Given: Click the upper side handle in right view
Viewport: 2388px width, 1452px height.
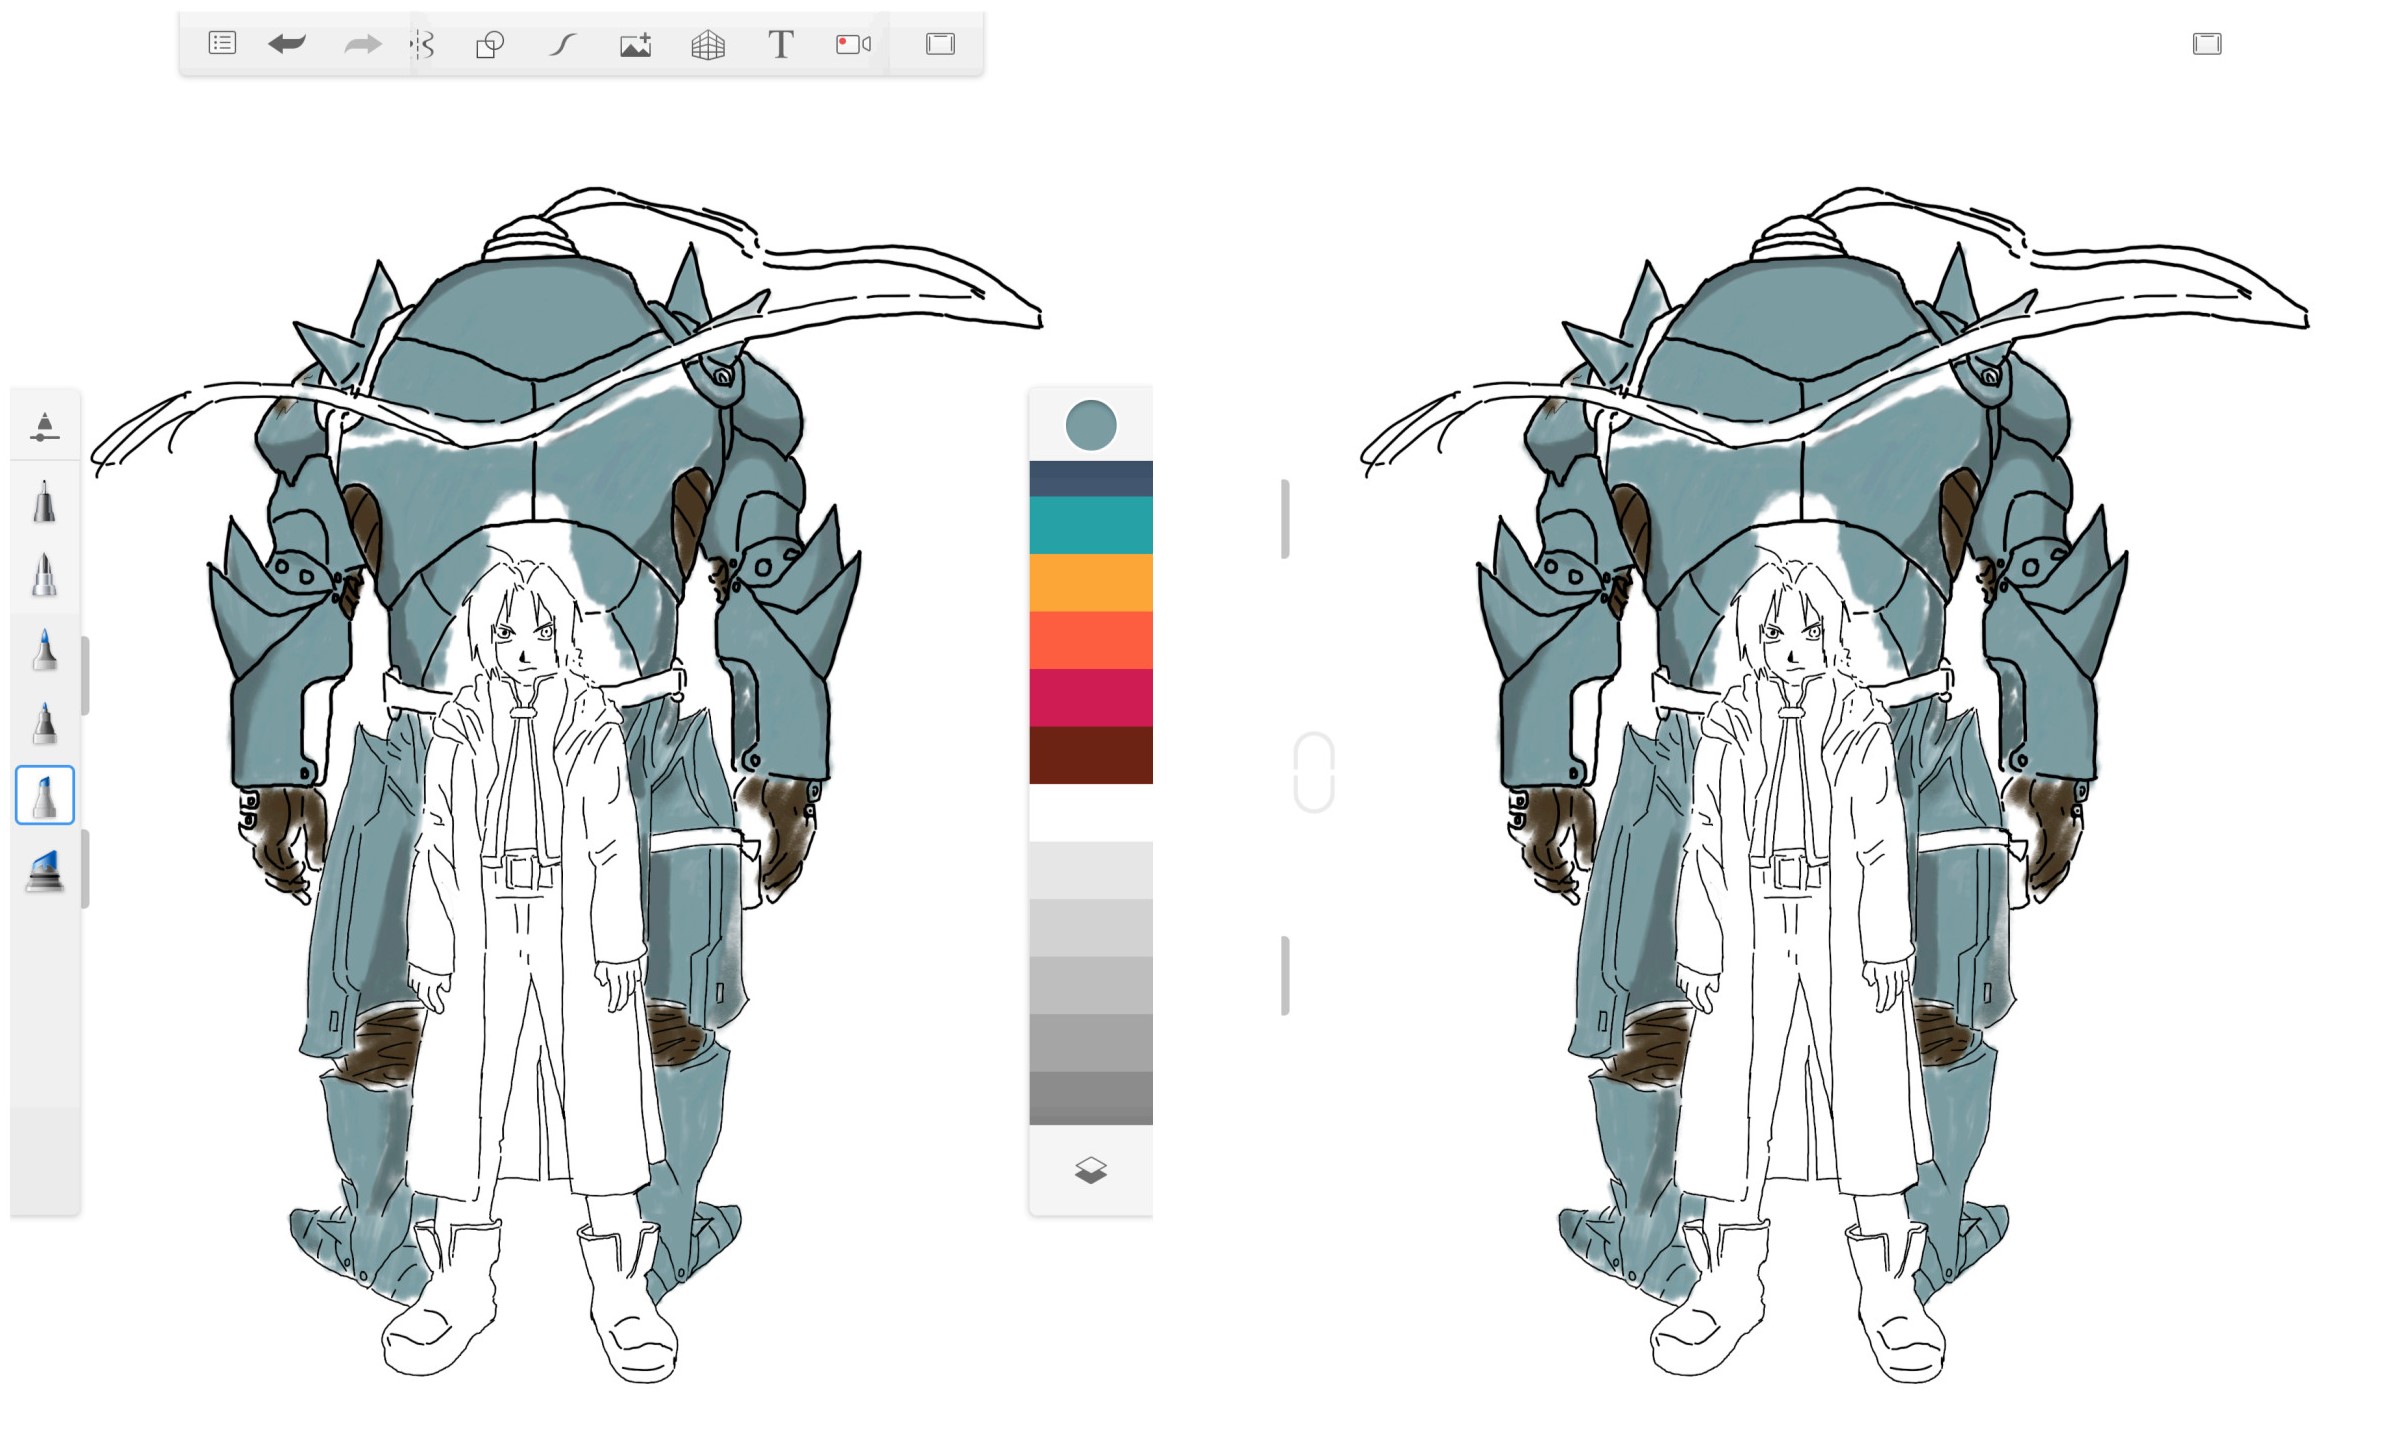Looking at the screenshot, I should tap(1285, 519).
